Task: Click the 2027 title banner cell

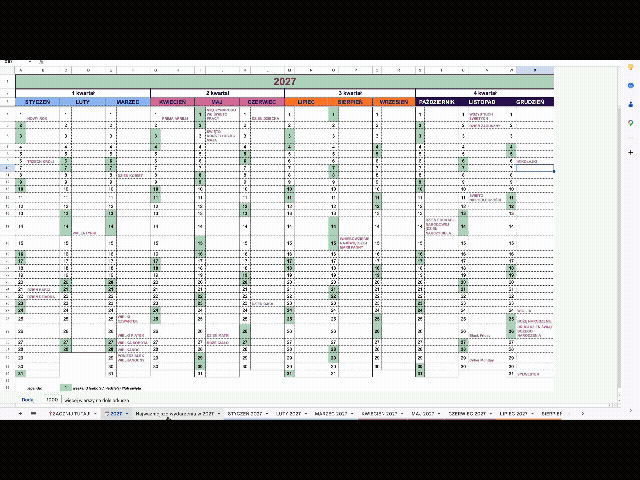Action: tap(284, 81)
